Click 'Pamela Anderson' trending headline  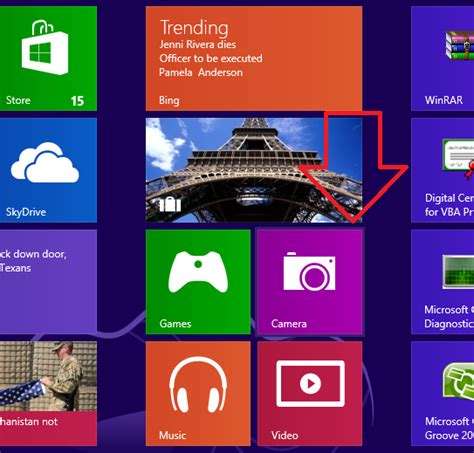click(201, 72)
